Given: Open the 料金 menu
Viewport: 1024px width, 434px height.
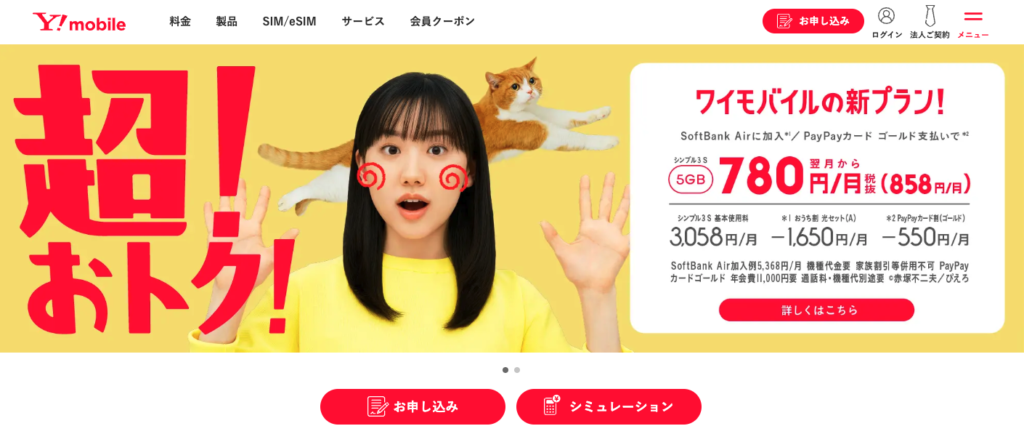Looking at the screenshot, I should 180,22.
